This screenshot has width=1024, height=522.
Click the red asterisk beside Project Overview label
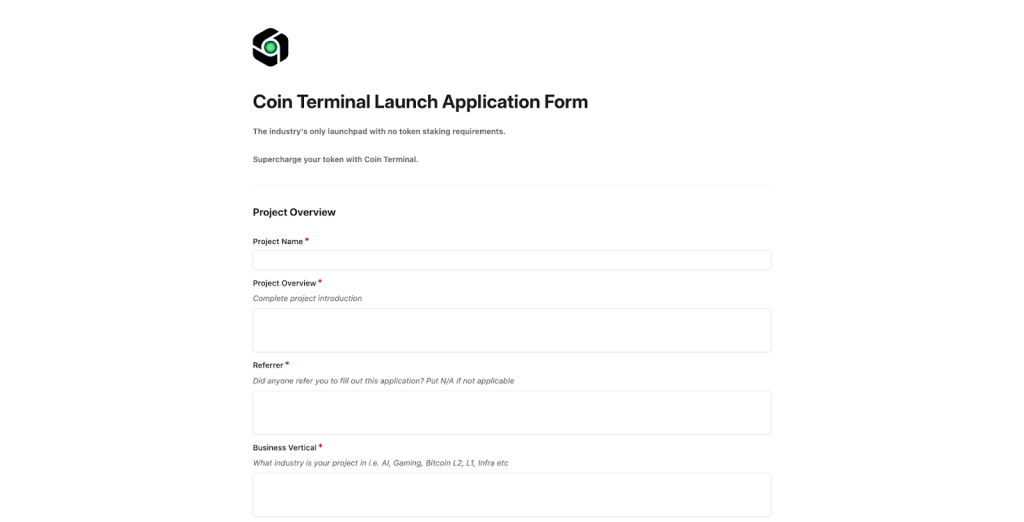319,282
